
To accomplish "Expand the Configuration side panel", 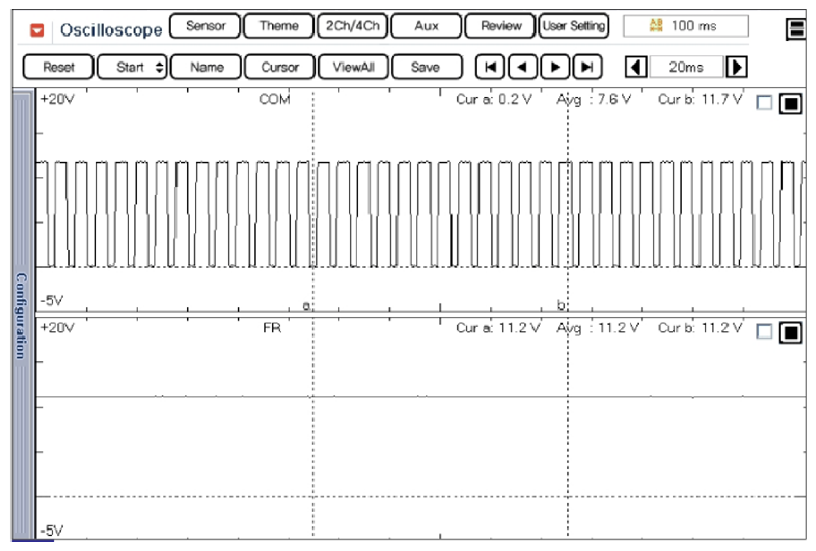I will coord(21,315).
